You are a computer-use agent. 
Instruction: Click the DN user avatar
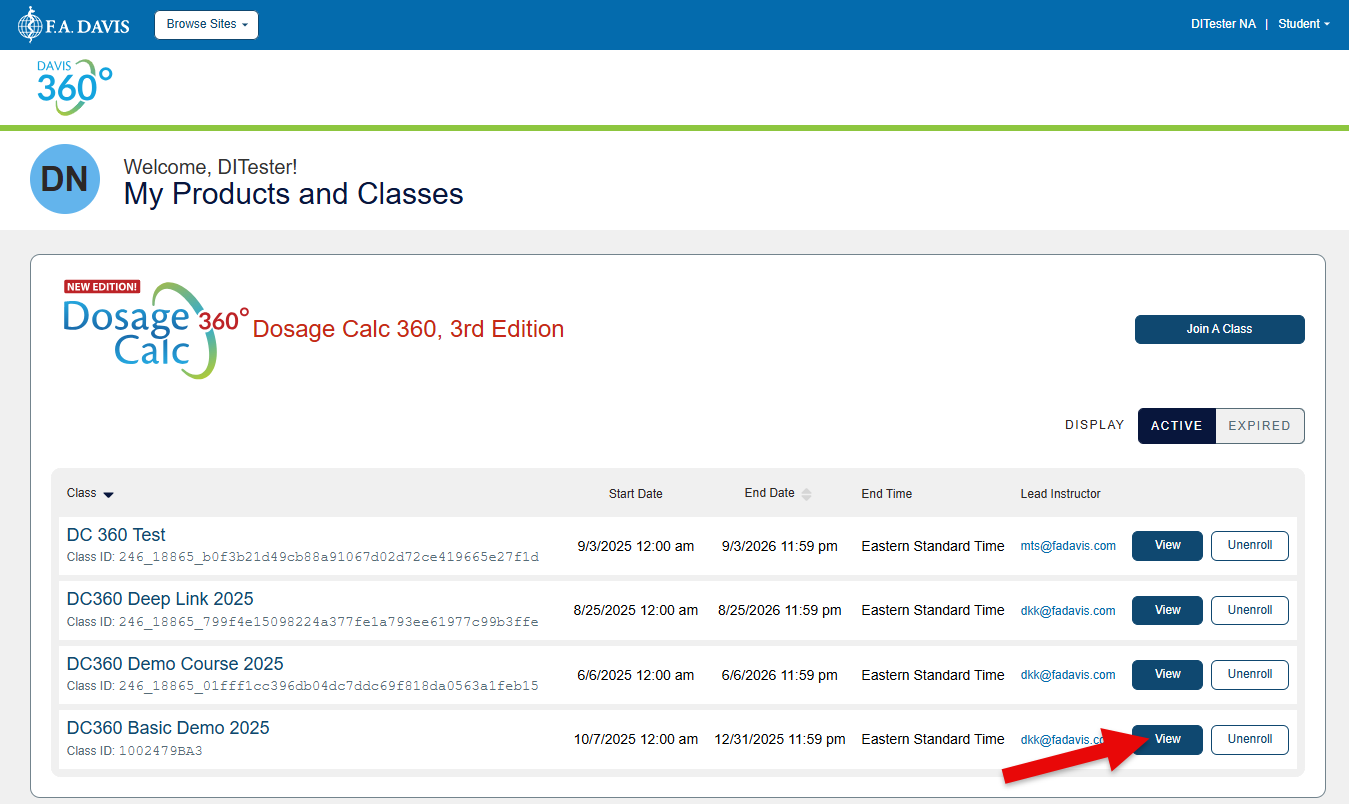65,179
